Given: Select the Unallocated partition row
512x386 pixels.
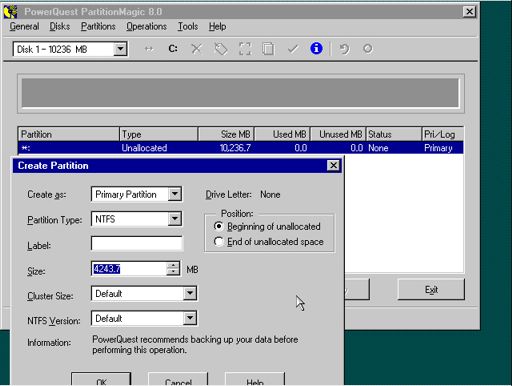Looking at the screenshot, I should pyautogui.click(x=240, y=148).
